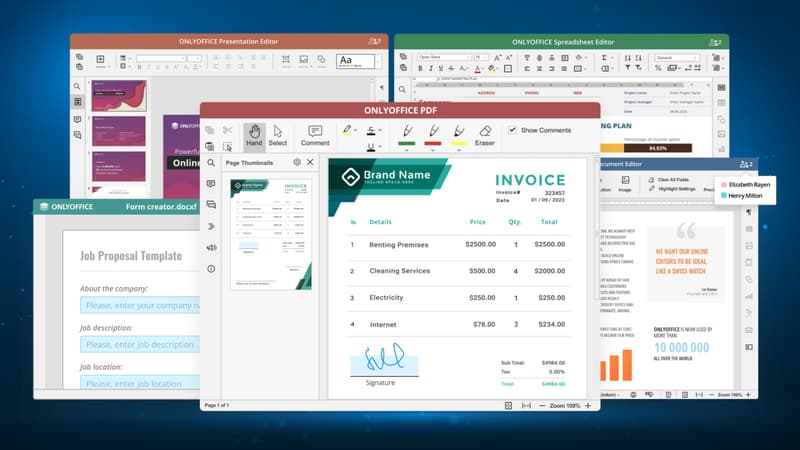The height and width of the screenshot is (450, 800).
Task: Click company name field in Form creator
Action: (x=140, y=306)
